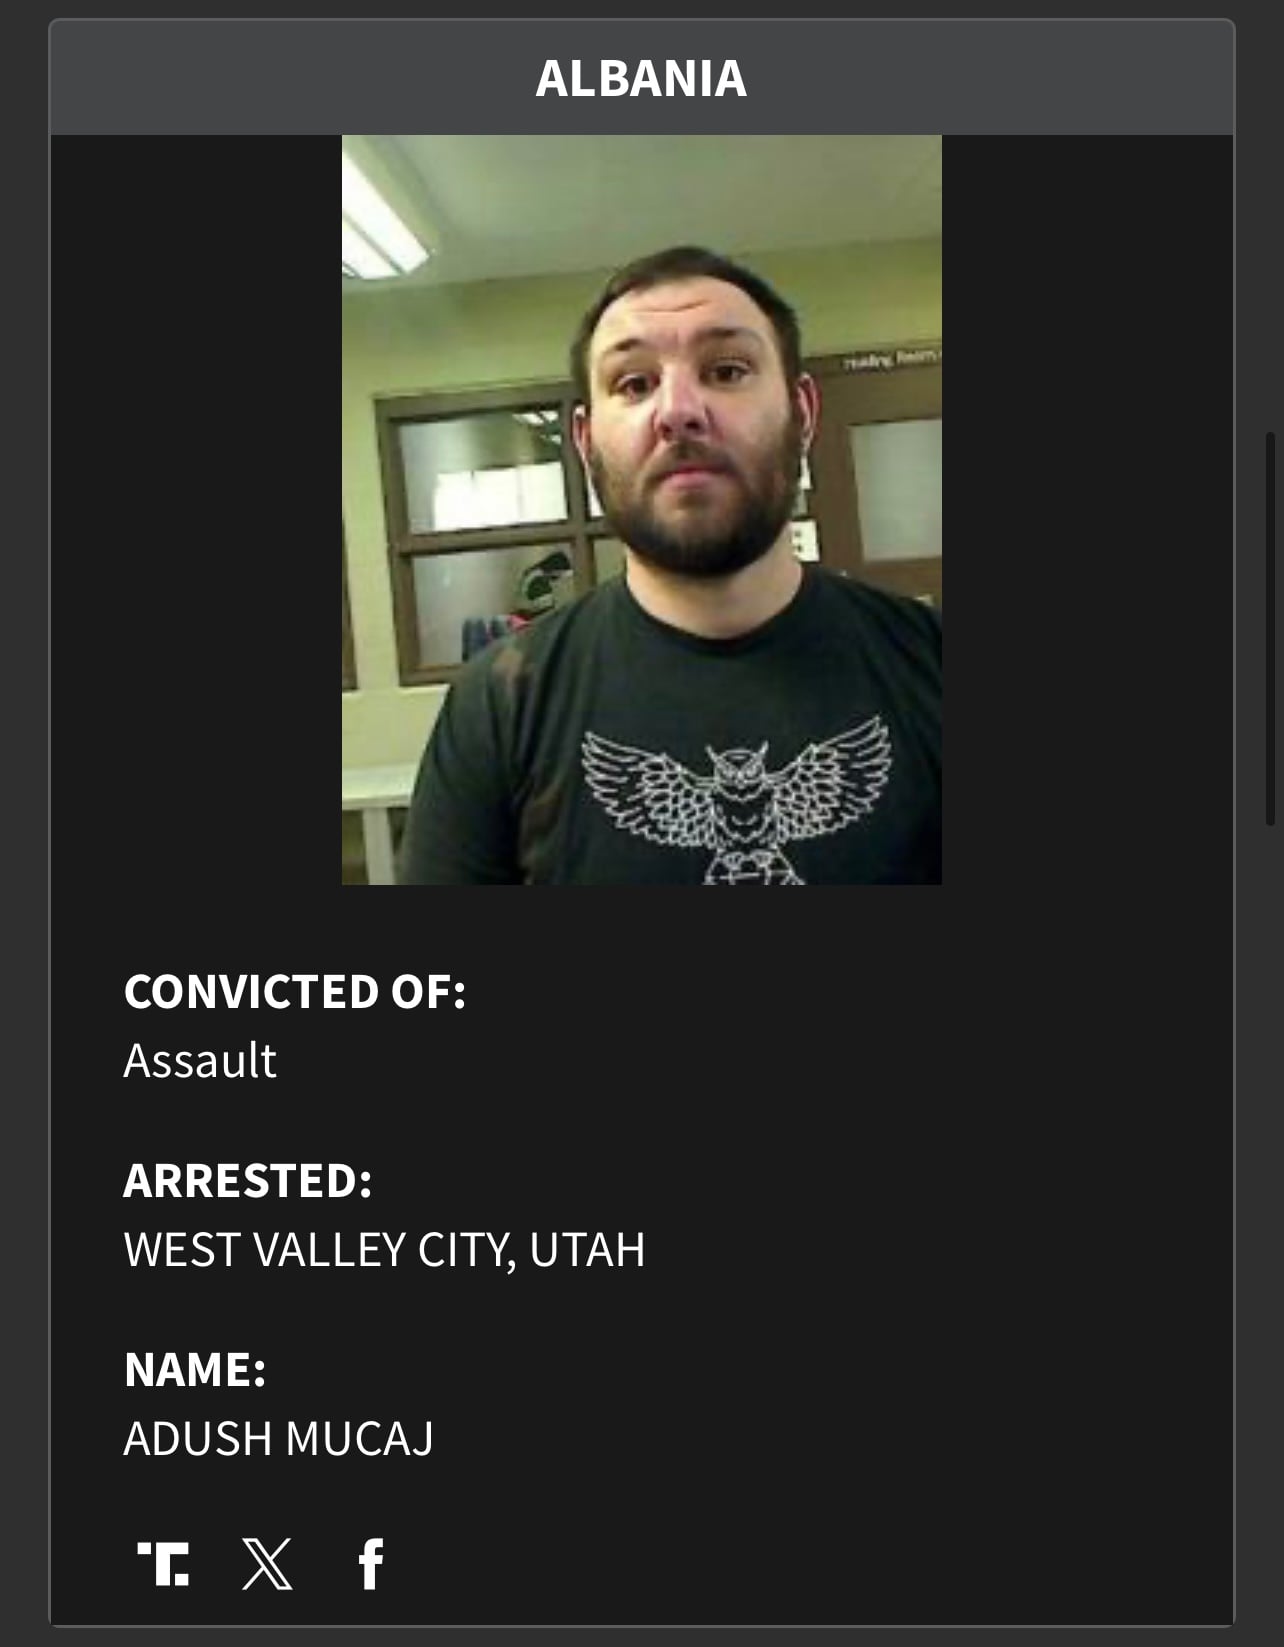Click the Assault conviction text
The image size is (1284, 1647).
(x=200, y=1060)
